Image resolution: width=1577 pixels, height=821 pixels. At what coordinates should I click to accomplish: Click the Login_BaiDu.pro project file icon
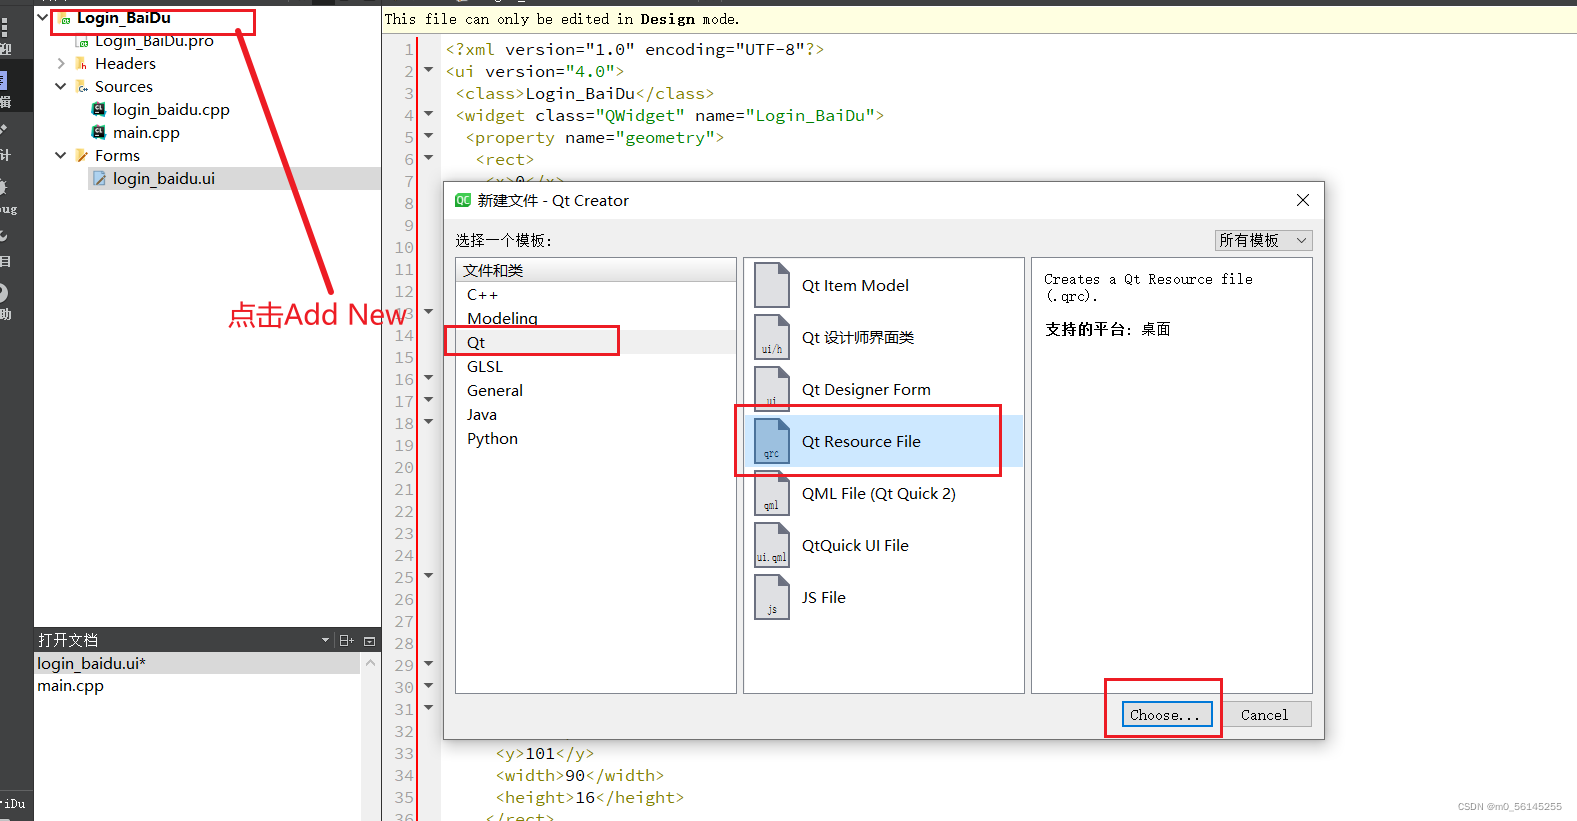point(83,41)
